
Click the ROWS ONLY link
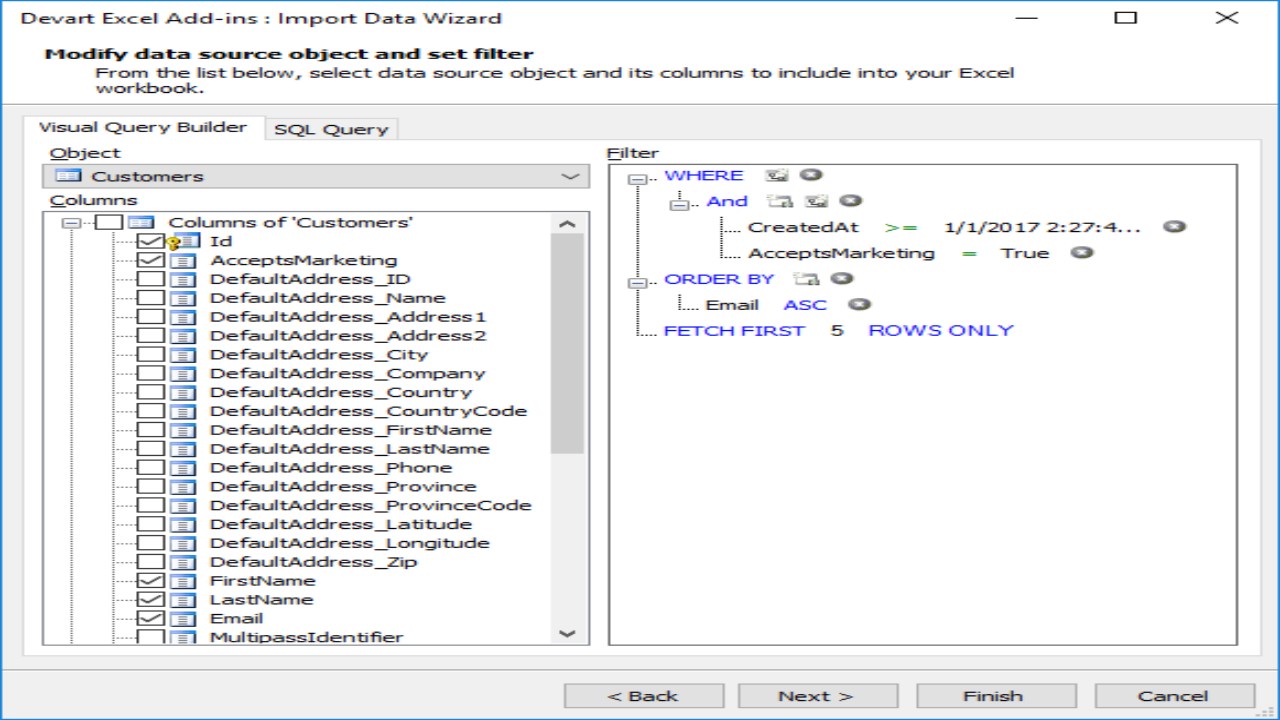click(941, 330)
